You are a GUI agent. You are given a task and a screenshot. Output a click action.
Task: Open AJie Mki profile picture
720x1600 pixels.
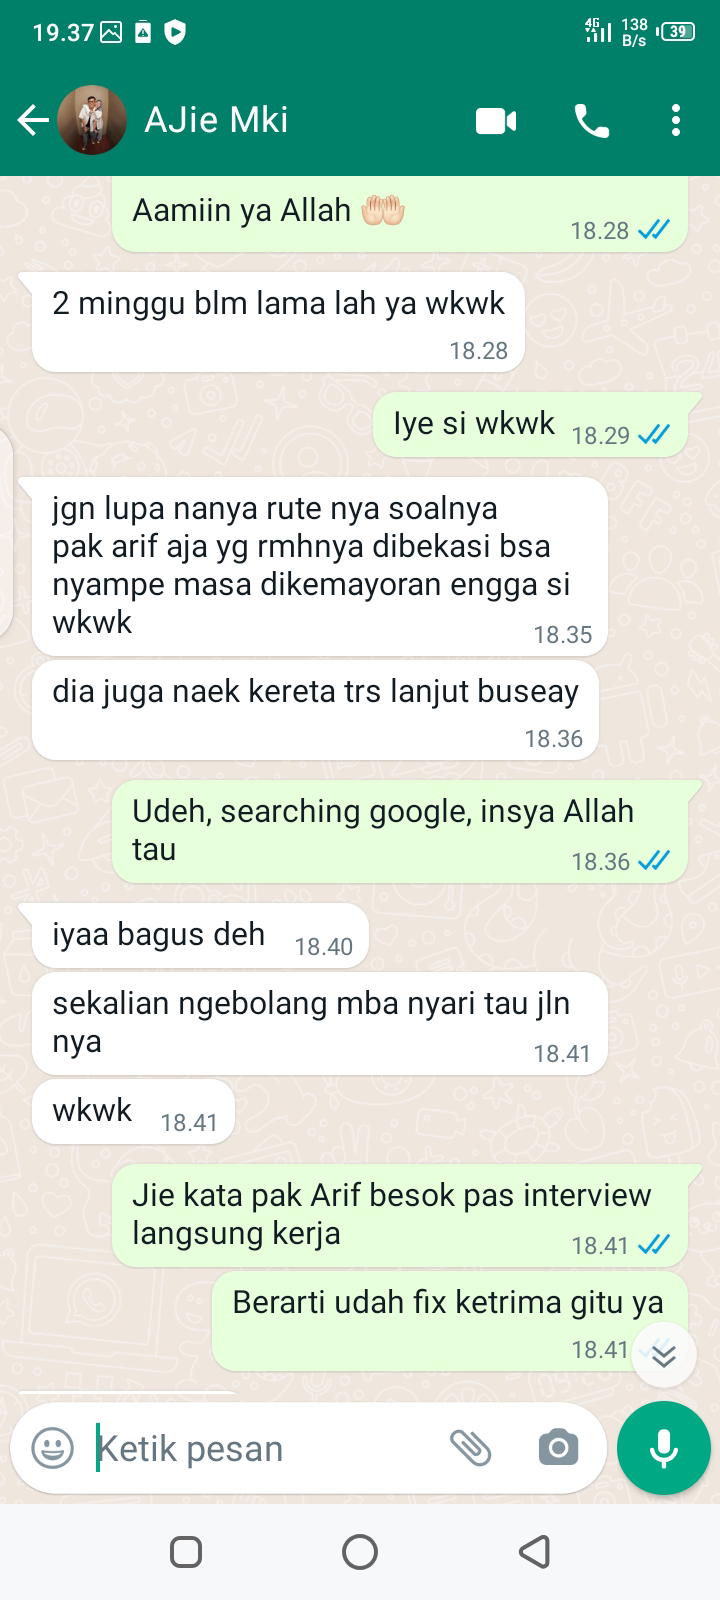pyautogui.click(x=92, y=121)
